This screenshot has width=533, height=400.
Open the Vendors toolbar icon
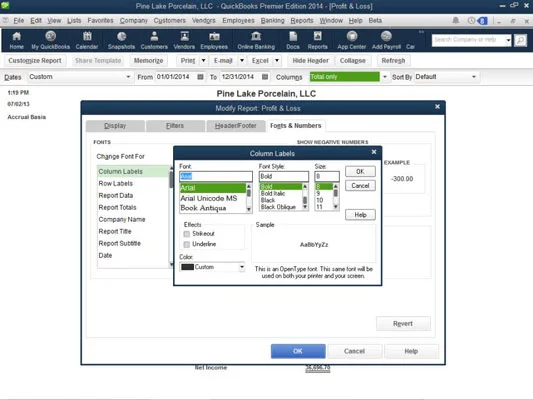pos(184,40)
